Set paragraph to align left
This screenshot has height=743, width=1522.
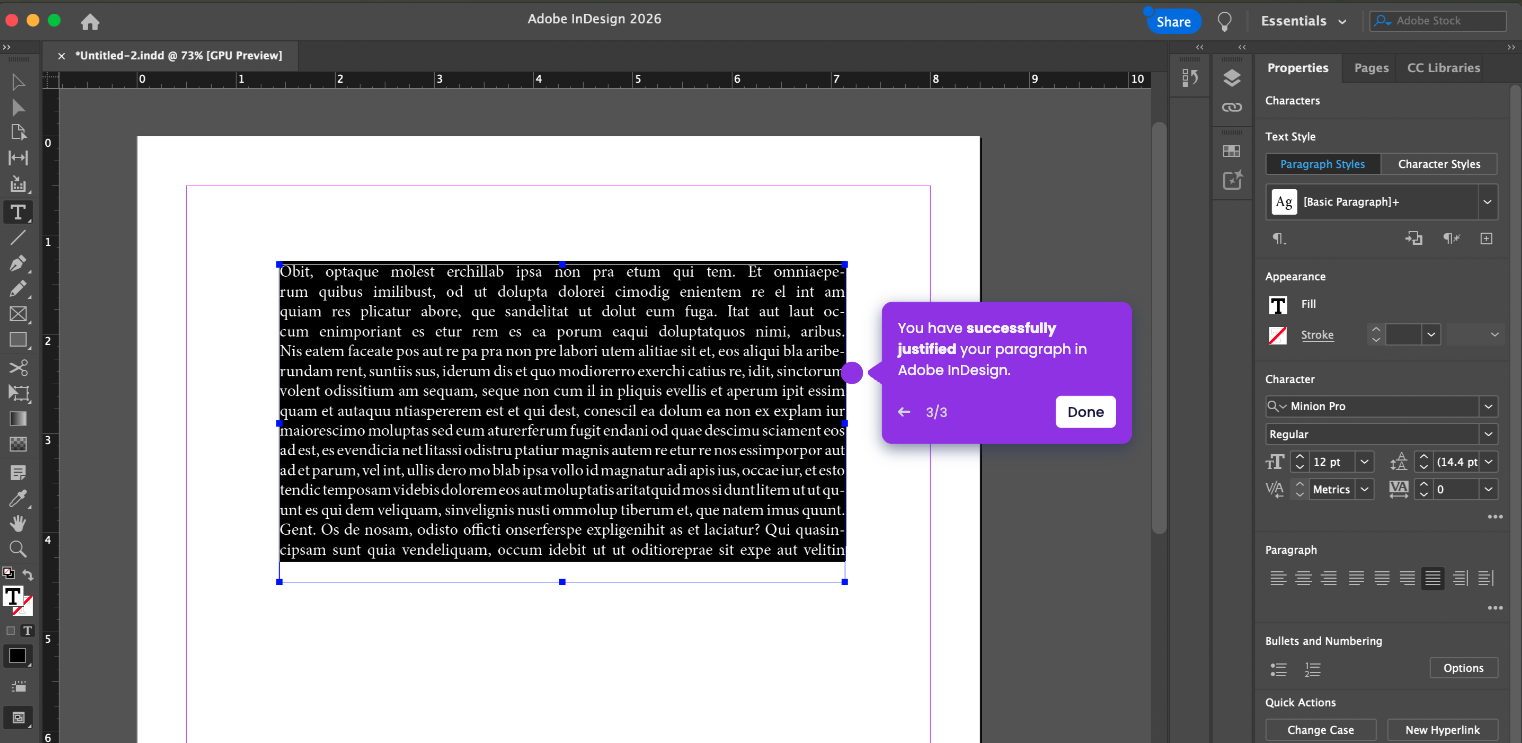(x=1278, y=578)
